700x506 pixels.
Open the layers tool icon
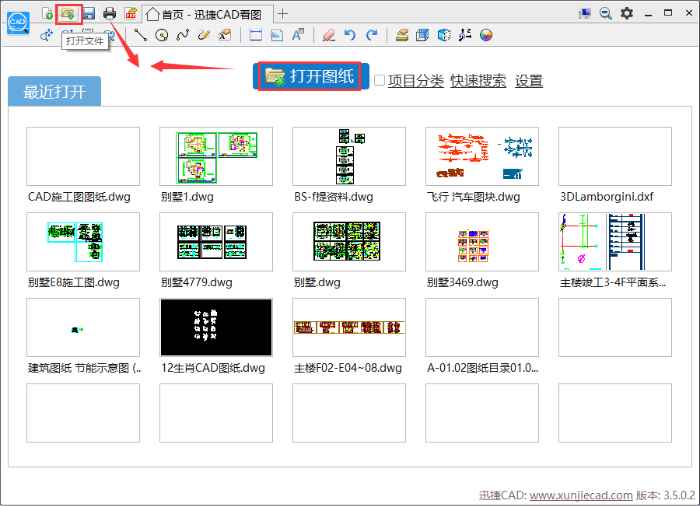pos(402,35)
